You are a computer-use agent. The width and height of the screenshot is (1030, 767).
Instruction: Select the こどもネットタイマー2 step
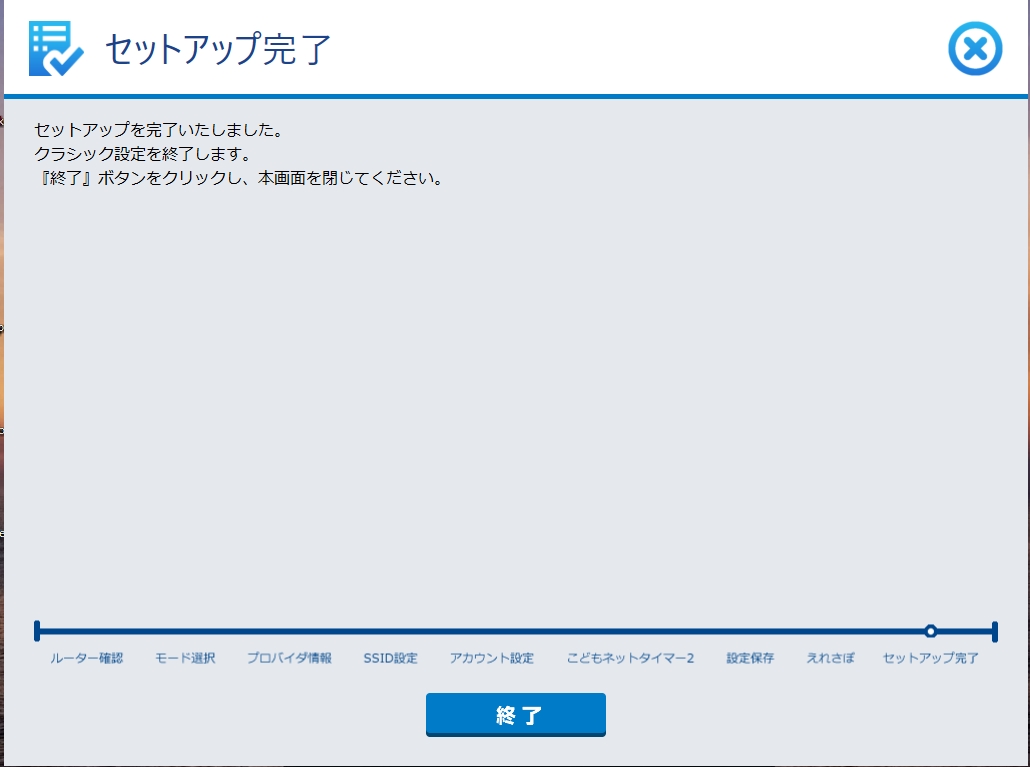pyautogui.click(x=630, y=658)
